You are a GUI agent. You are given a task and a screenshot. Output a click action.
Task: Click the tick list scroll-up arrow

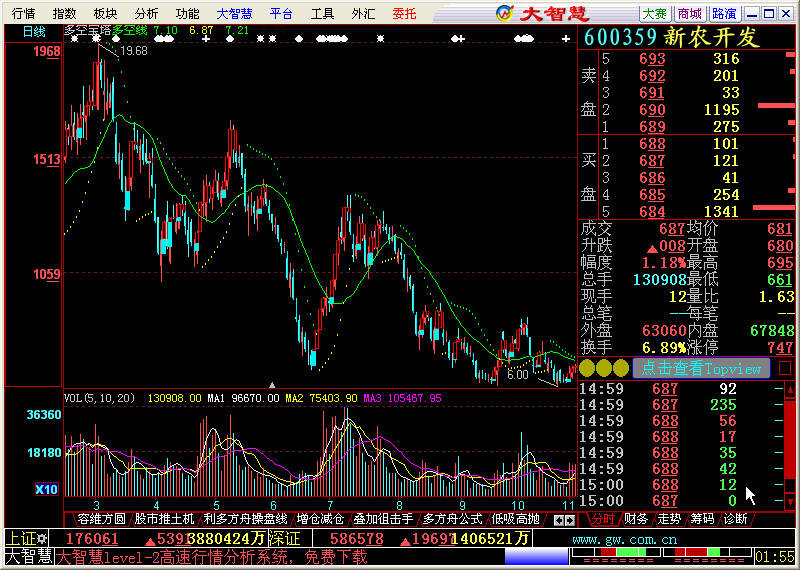[790, 390]
